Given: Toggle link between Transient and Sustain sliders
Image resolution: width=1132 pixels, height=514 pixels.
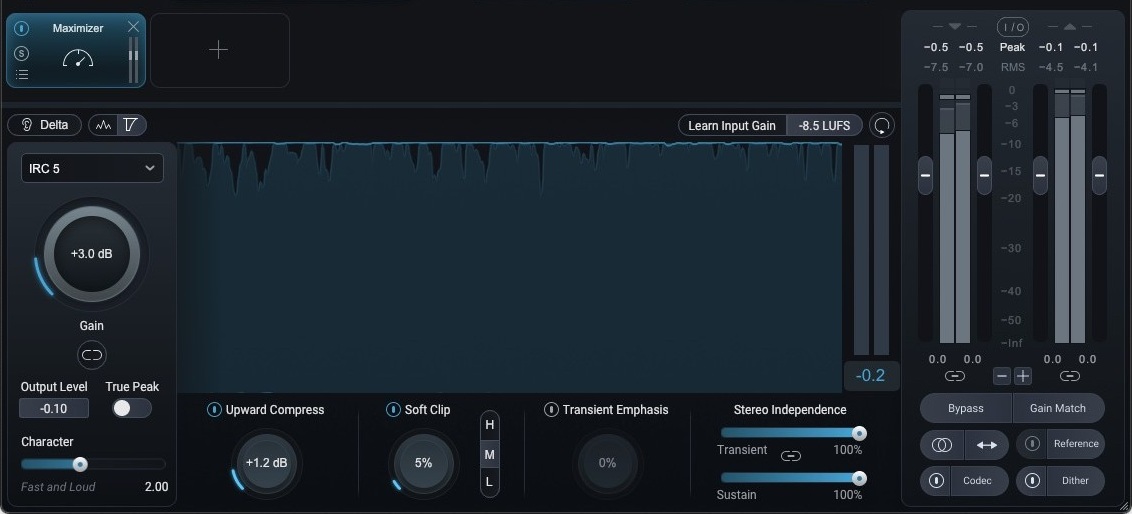Looking at the screenshot, I should click(791, 456).
